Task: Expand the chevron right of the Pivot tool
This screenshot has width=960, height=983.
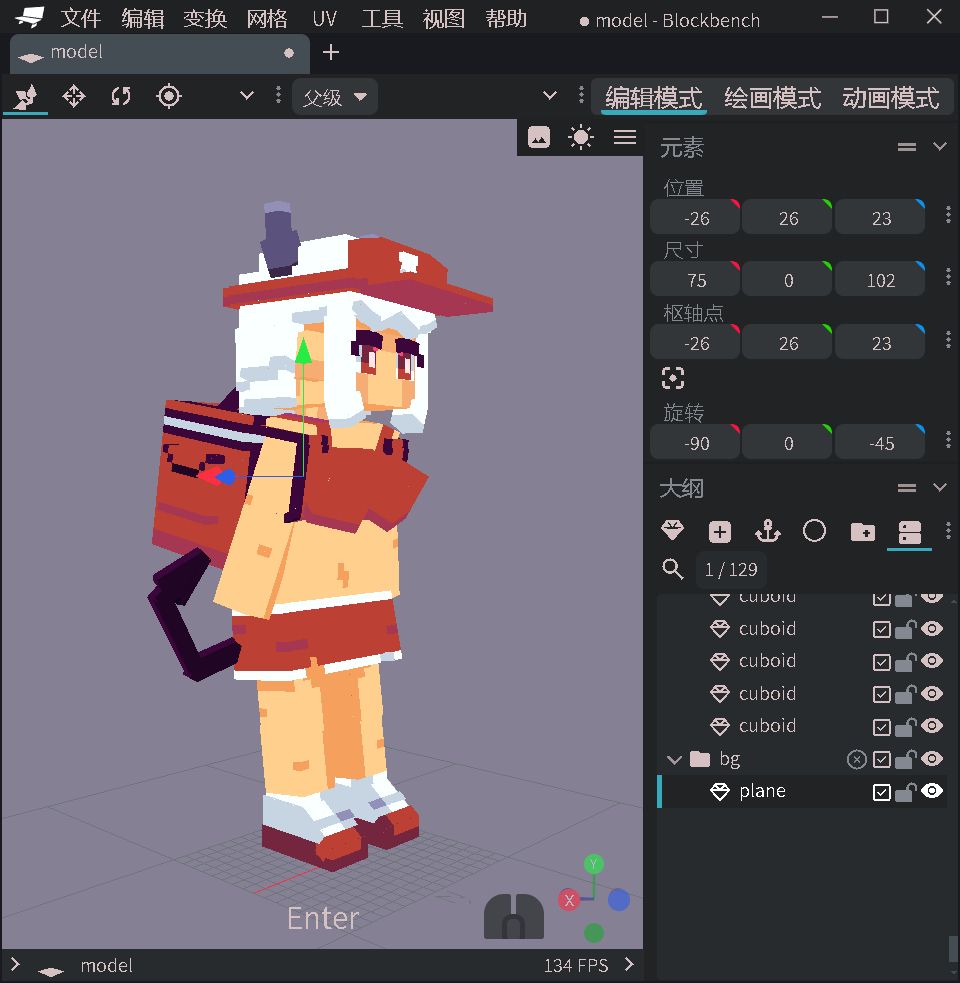Action: [x=246, y=96]
